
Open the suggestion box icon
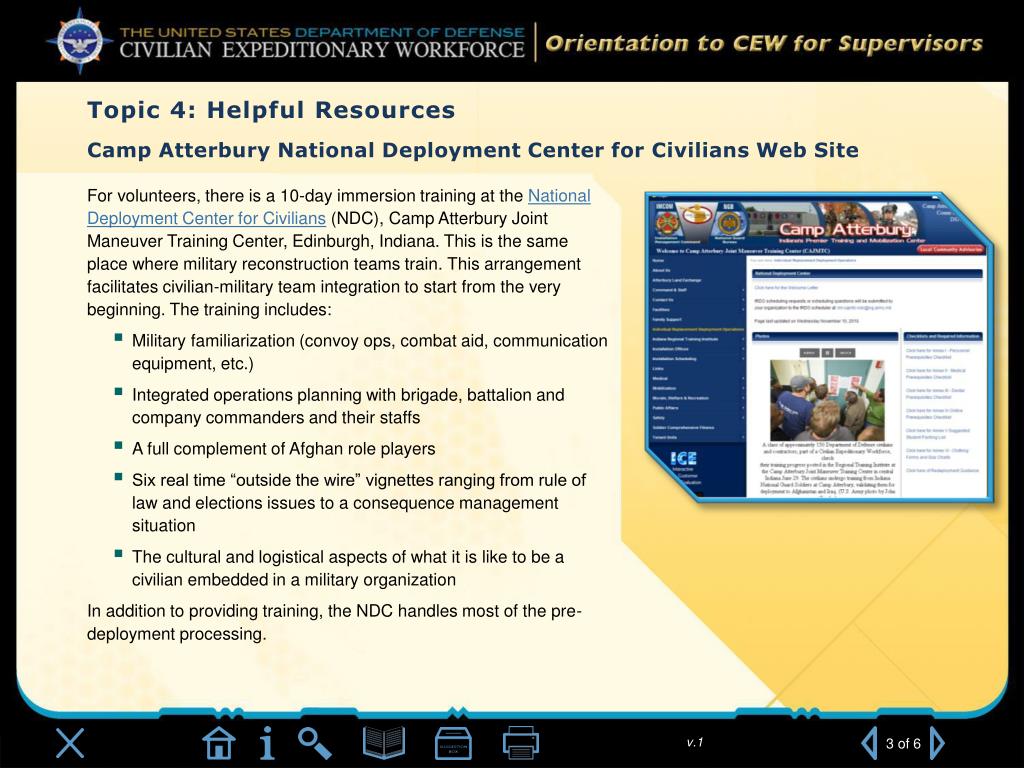[x=453, y=743]
